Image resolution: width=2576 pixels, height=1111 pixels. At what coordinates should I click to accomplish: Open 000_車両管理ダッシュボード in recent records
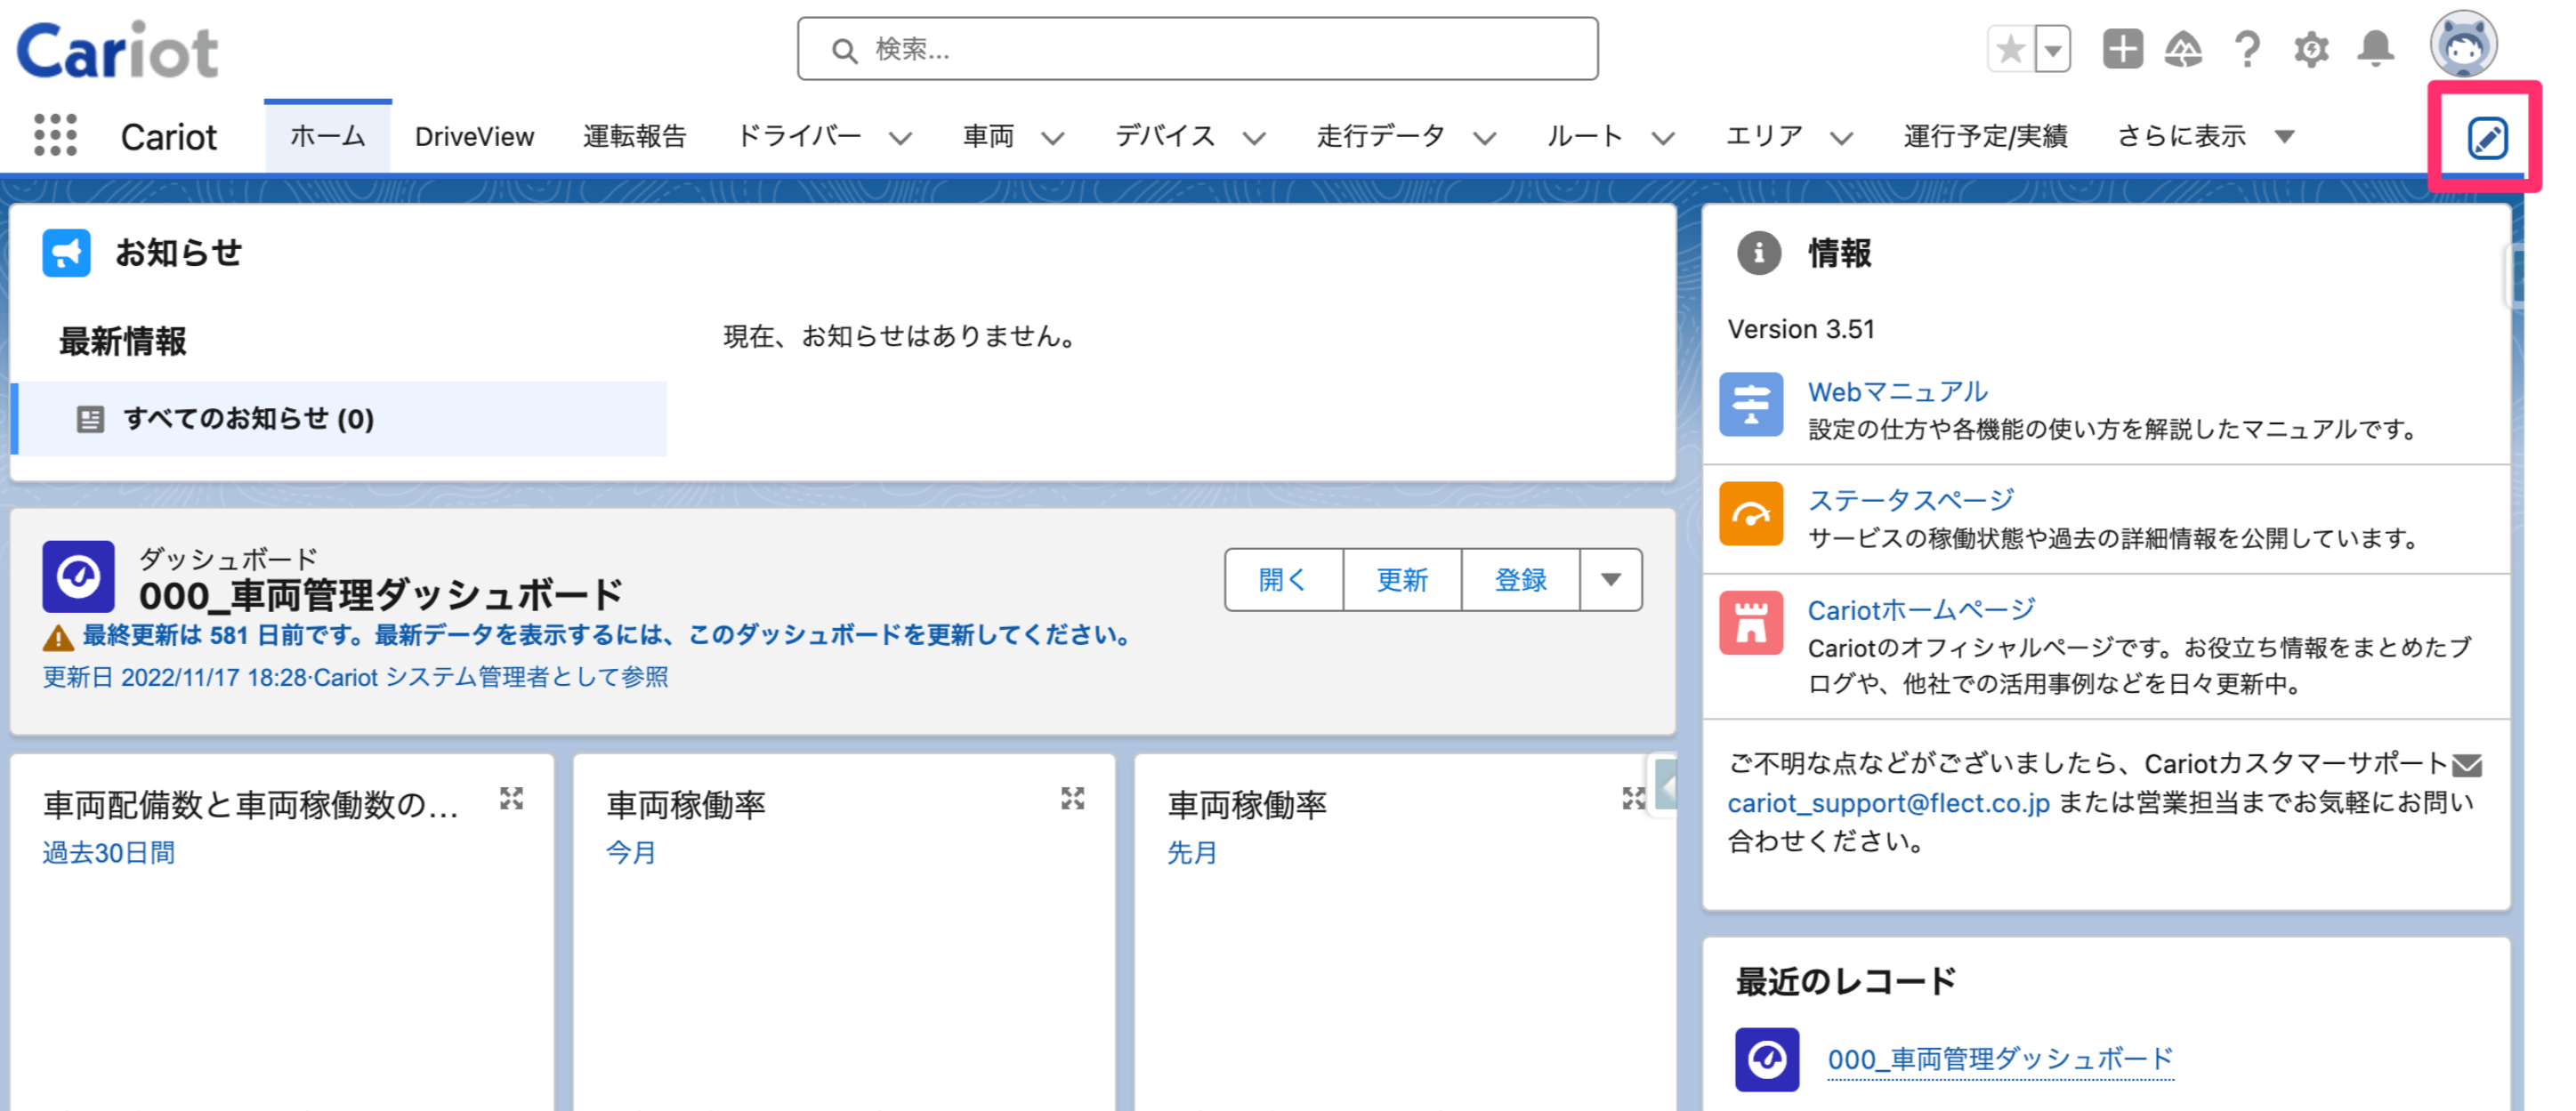[2000, 1059]
